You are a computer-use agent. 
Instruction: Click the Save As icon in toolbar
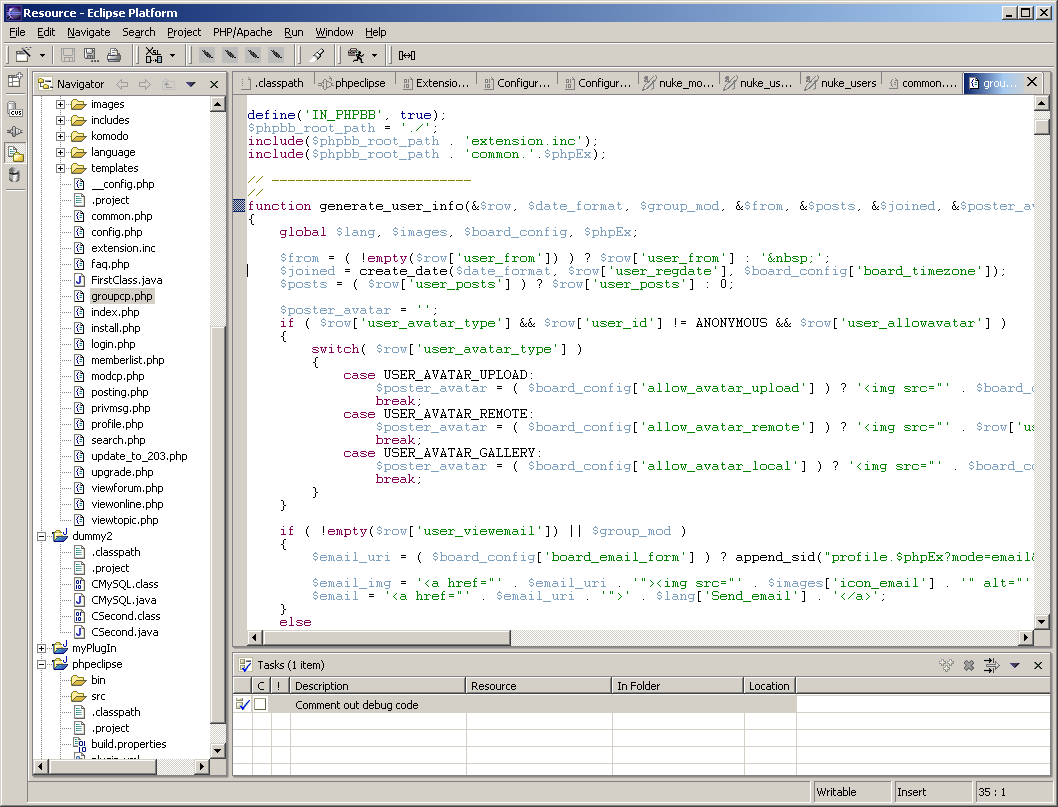coord(90,55)
